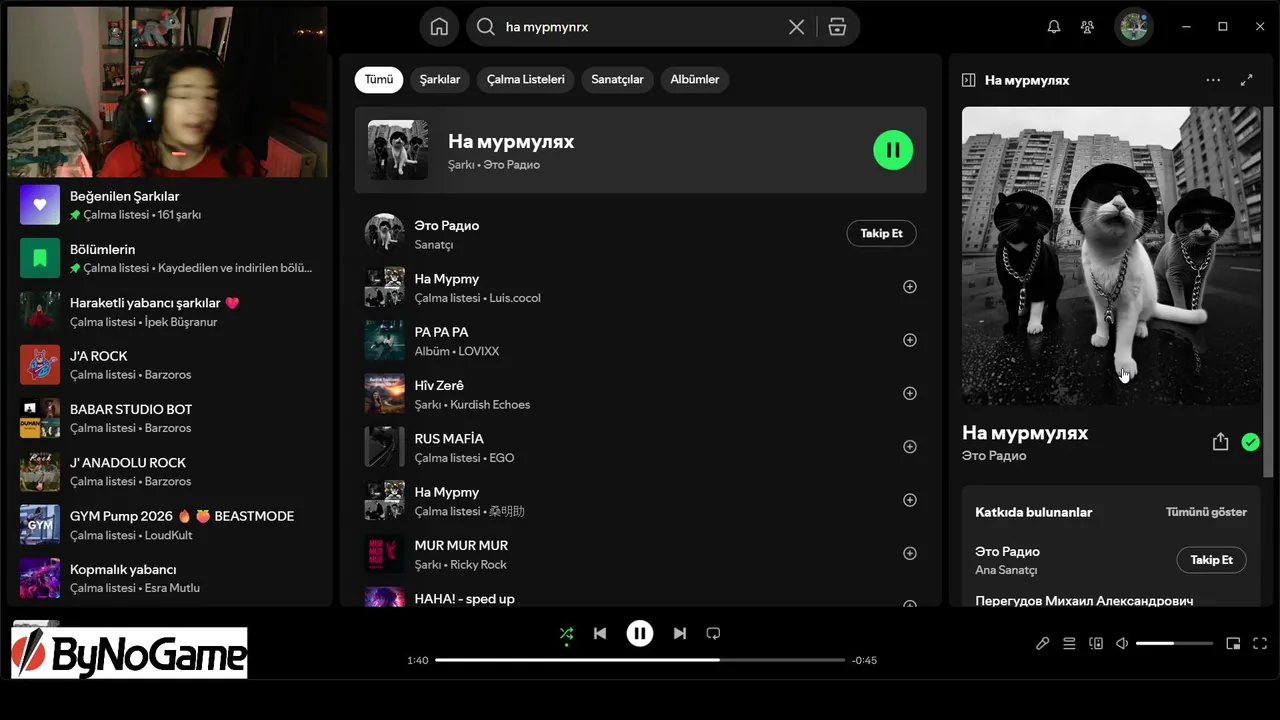Add first На Мурmy playlist by Luis.cocol
This screenshot has width=1280, height=720.
910,287
